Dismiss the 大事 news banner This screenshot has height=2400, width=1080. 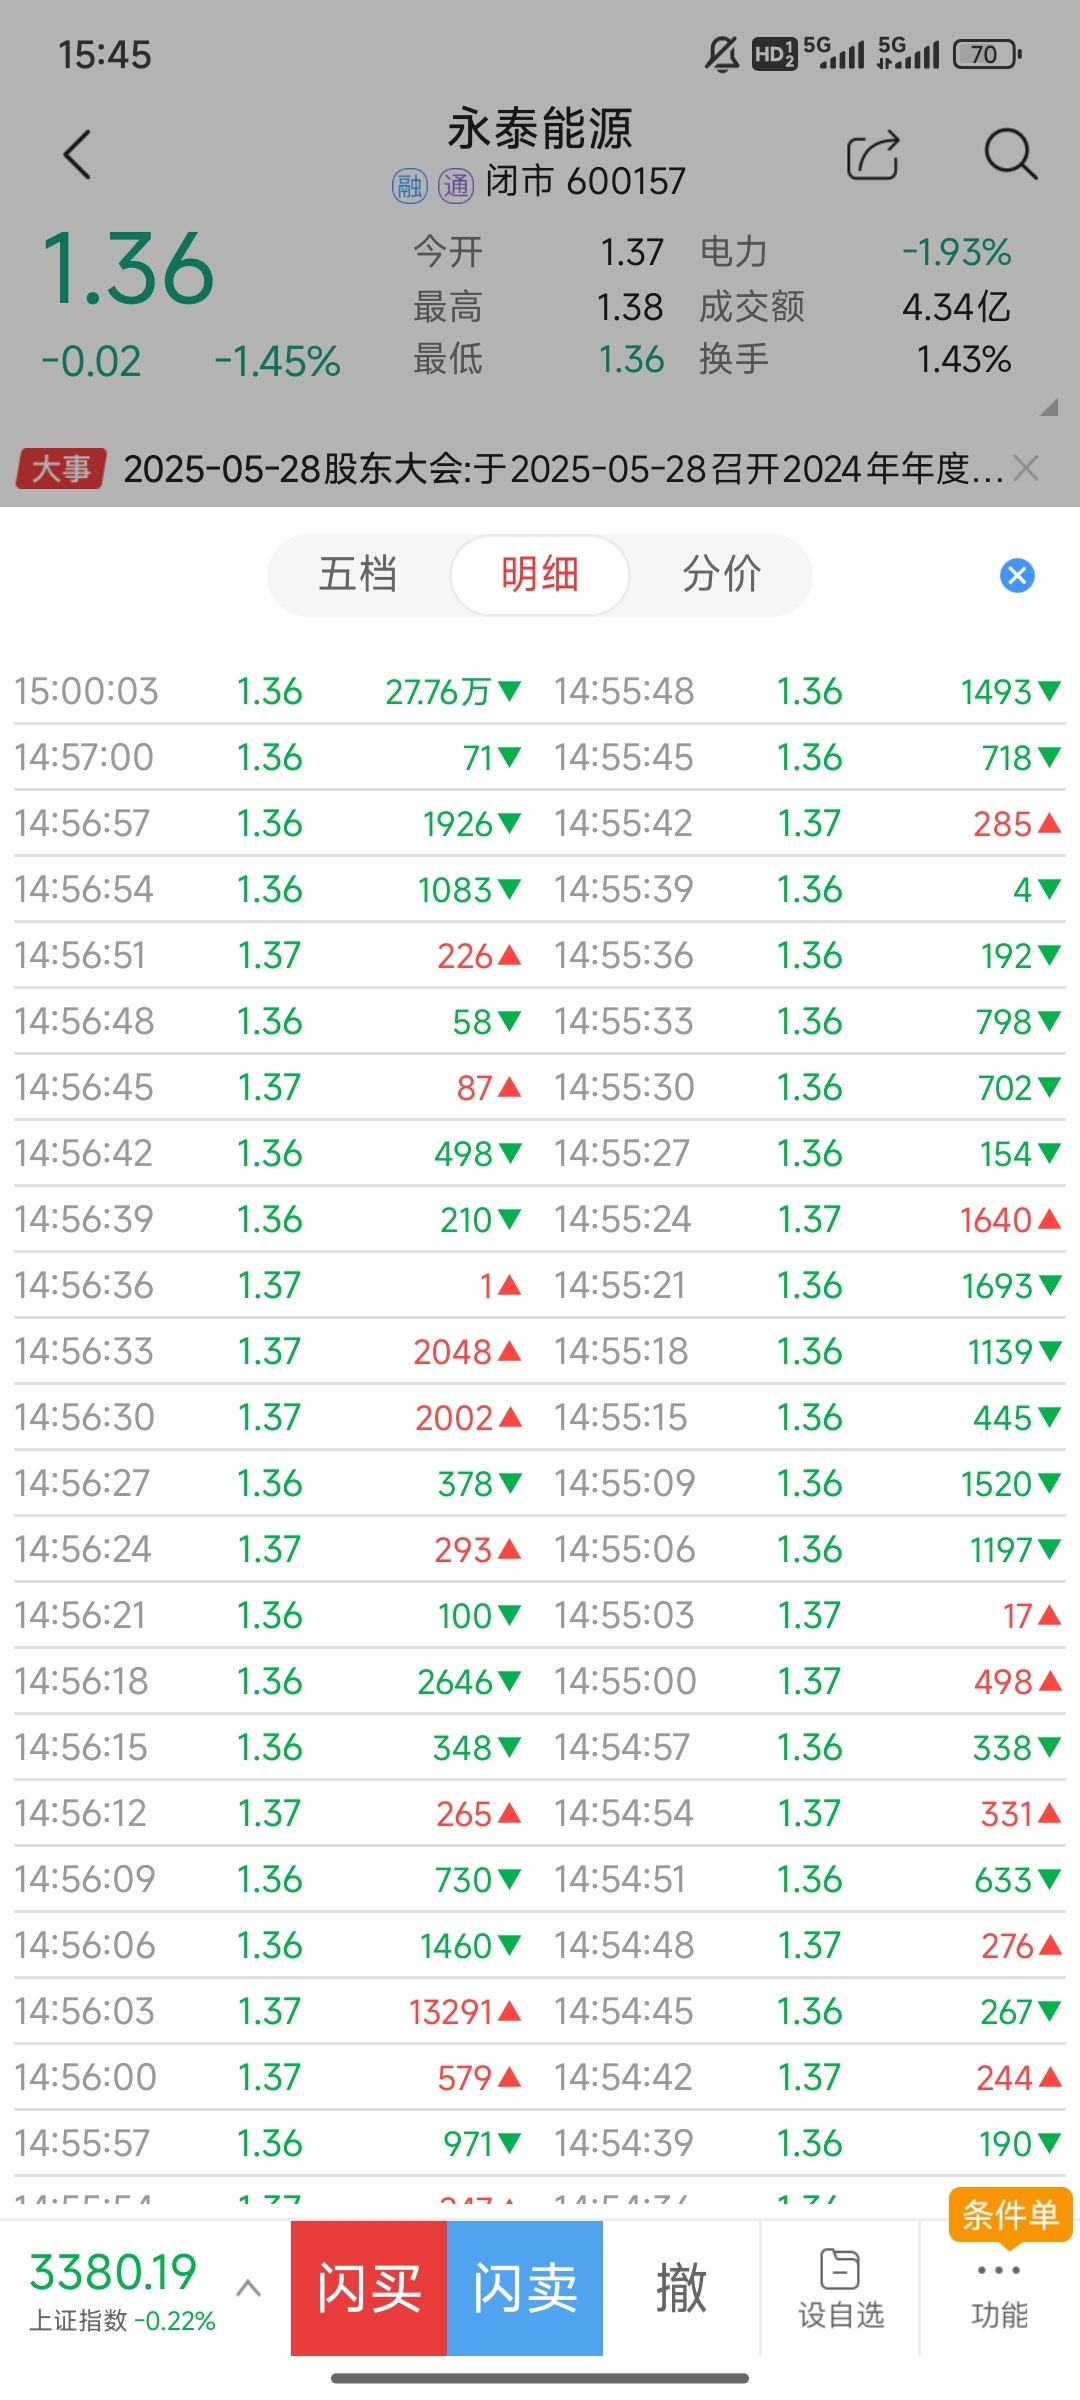[x=1027, y=468]
